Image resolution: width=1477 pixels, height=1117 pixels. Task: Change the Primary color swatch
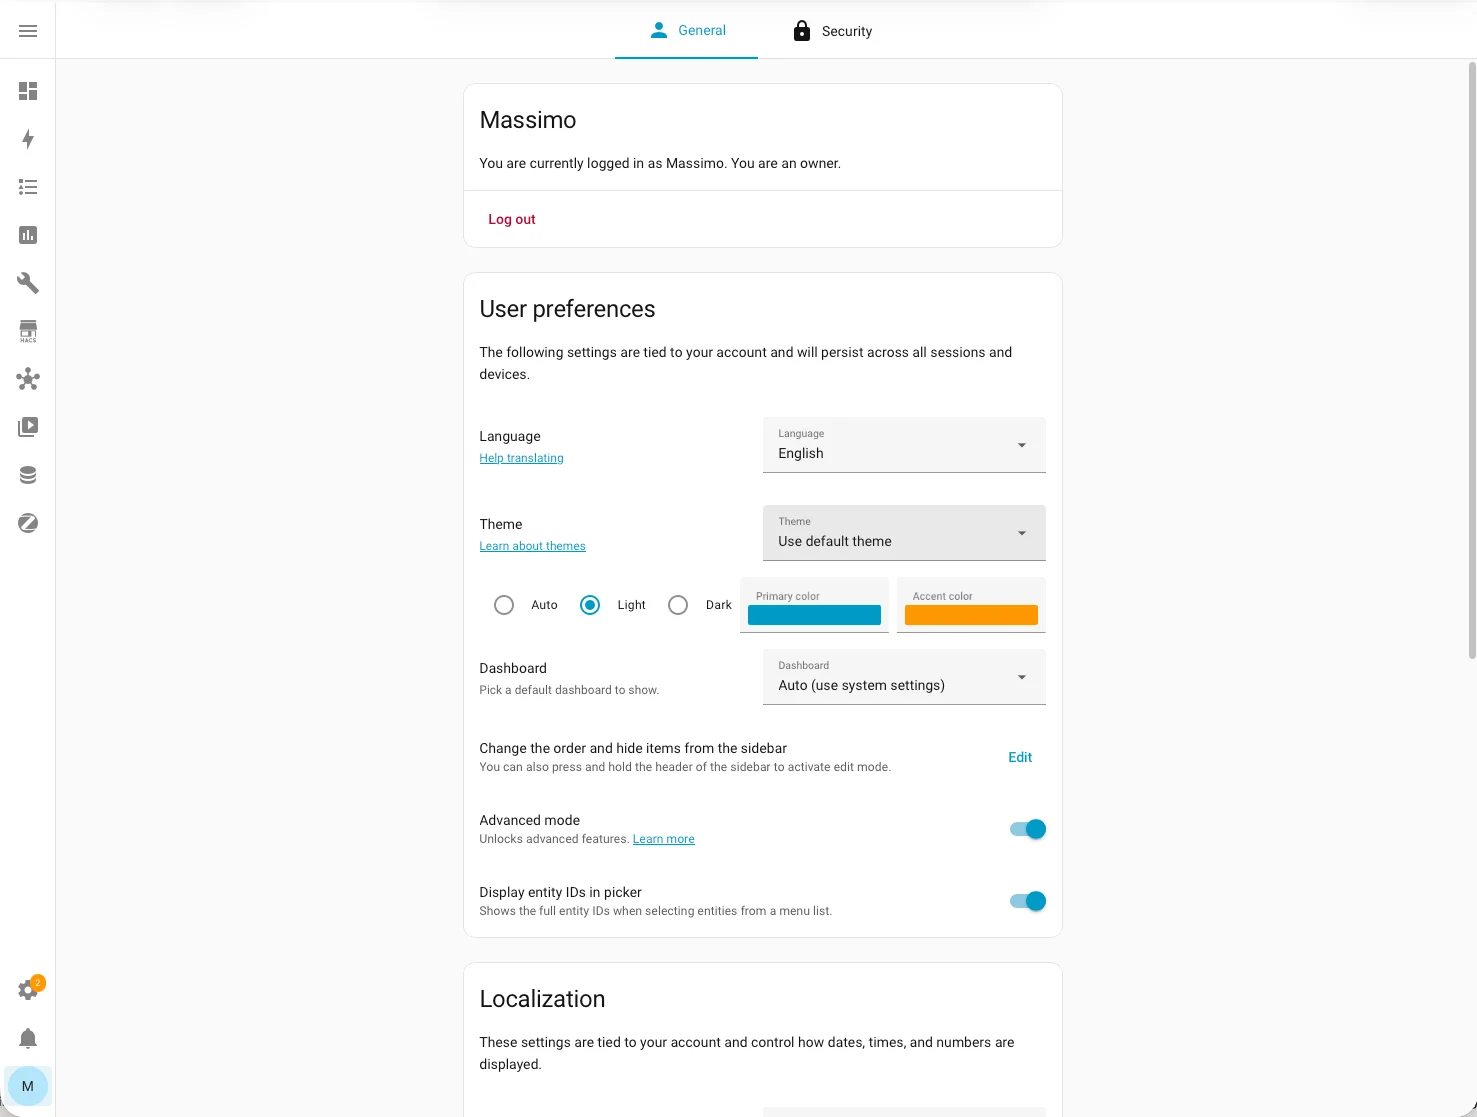coord(813,614)
